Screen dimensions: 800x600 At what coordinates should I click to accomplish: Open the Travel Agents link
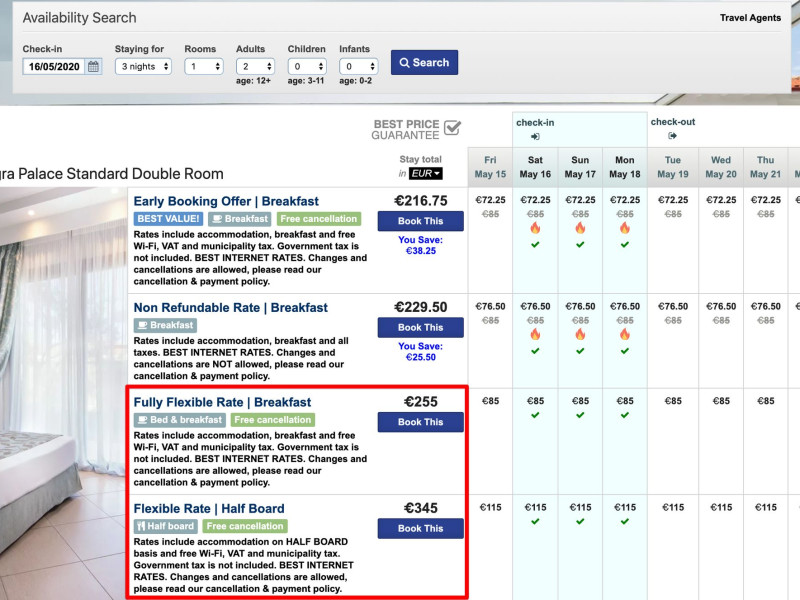pos(750,18)
